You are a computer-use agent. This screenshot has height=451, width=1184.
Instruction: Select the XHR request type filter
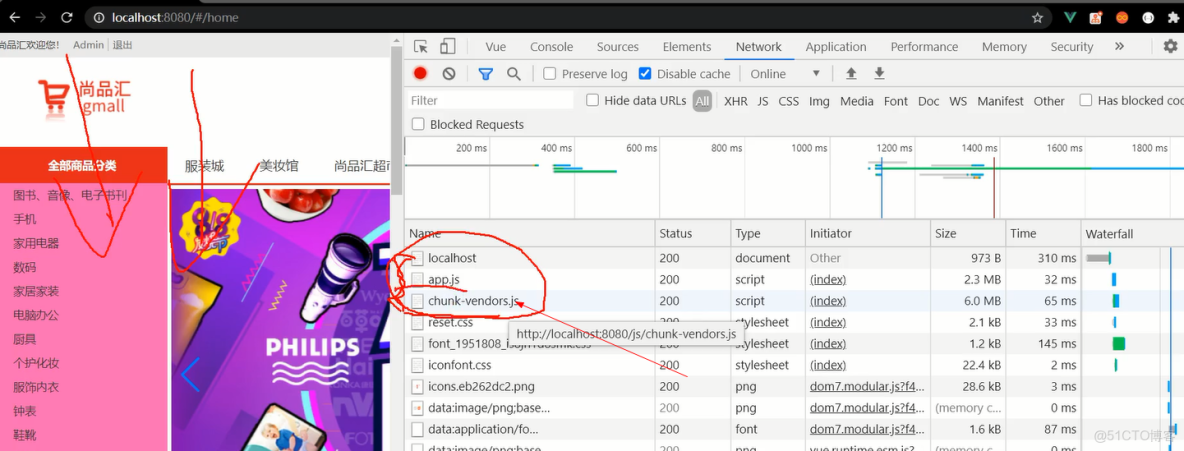(735, 101)
